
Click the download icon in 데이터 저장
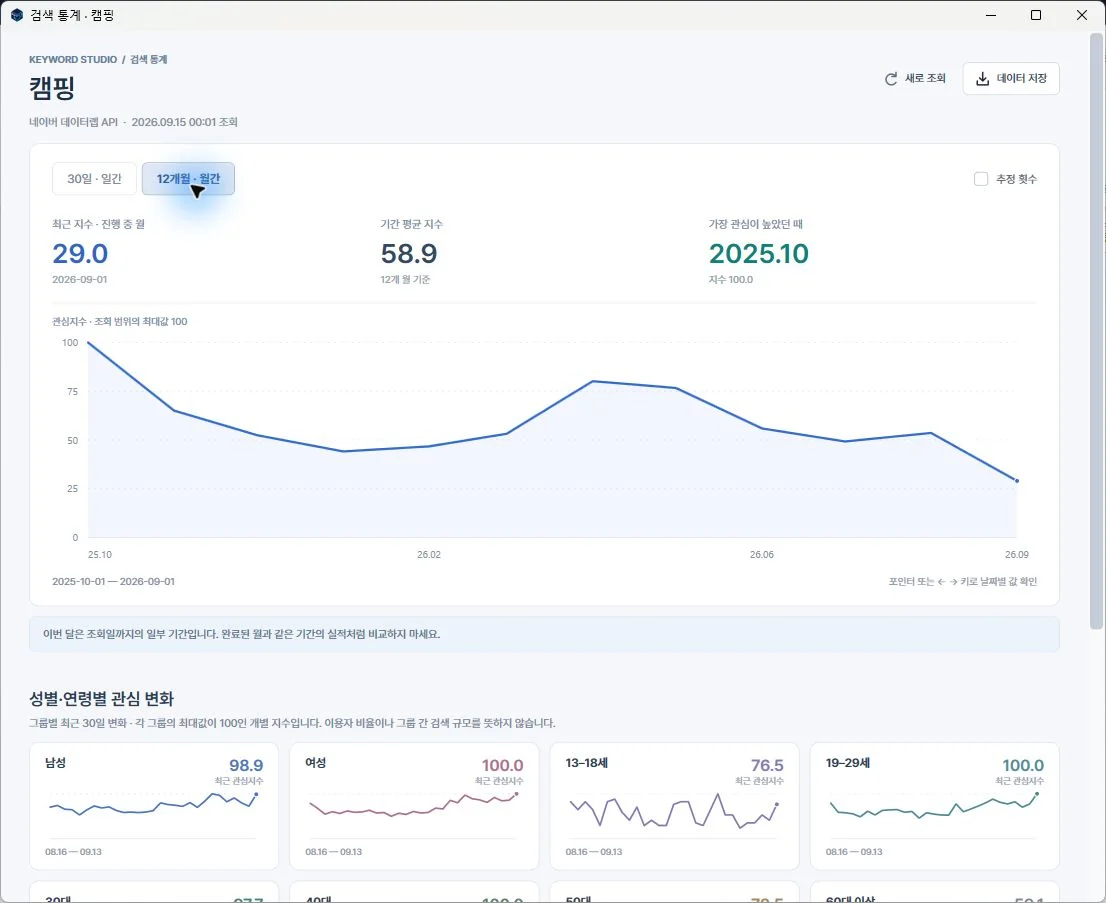(982, 78)
